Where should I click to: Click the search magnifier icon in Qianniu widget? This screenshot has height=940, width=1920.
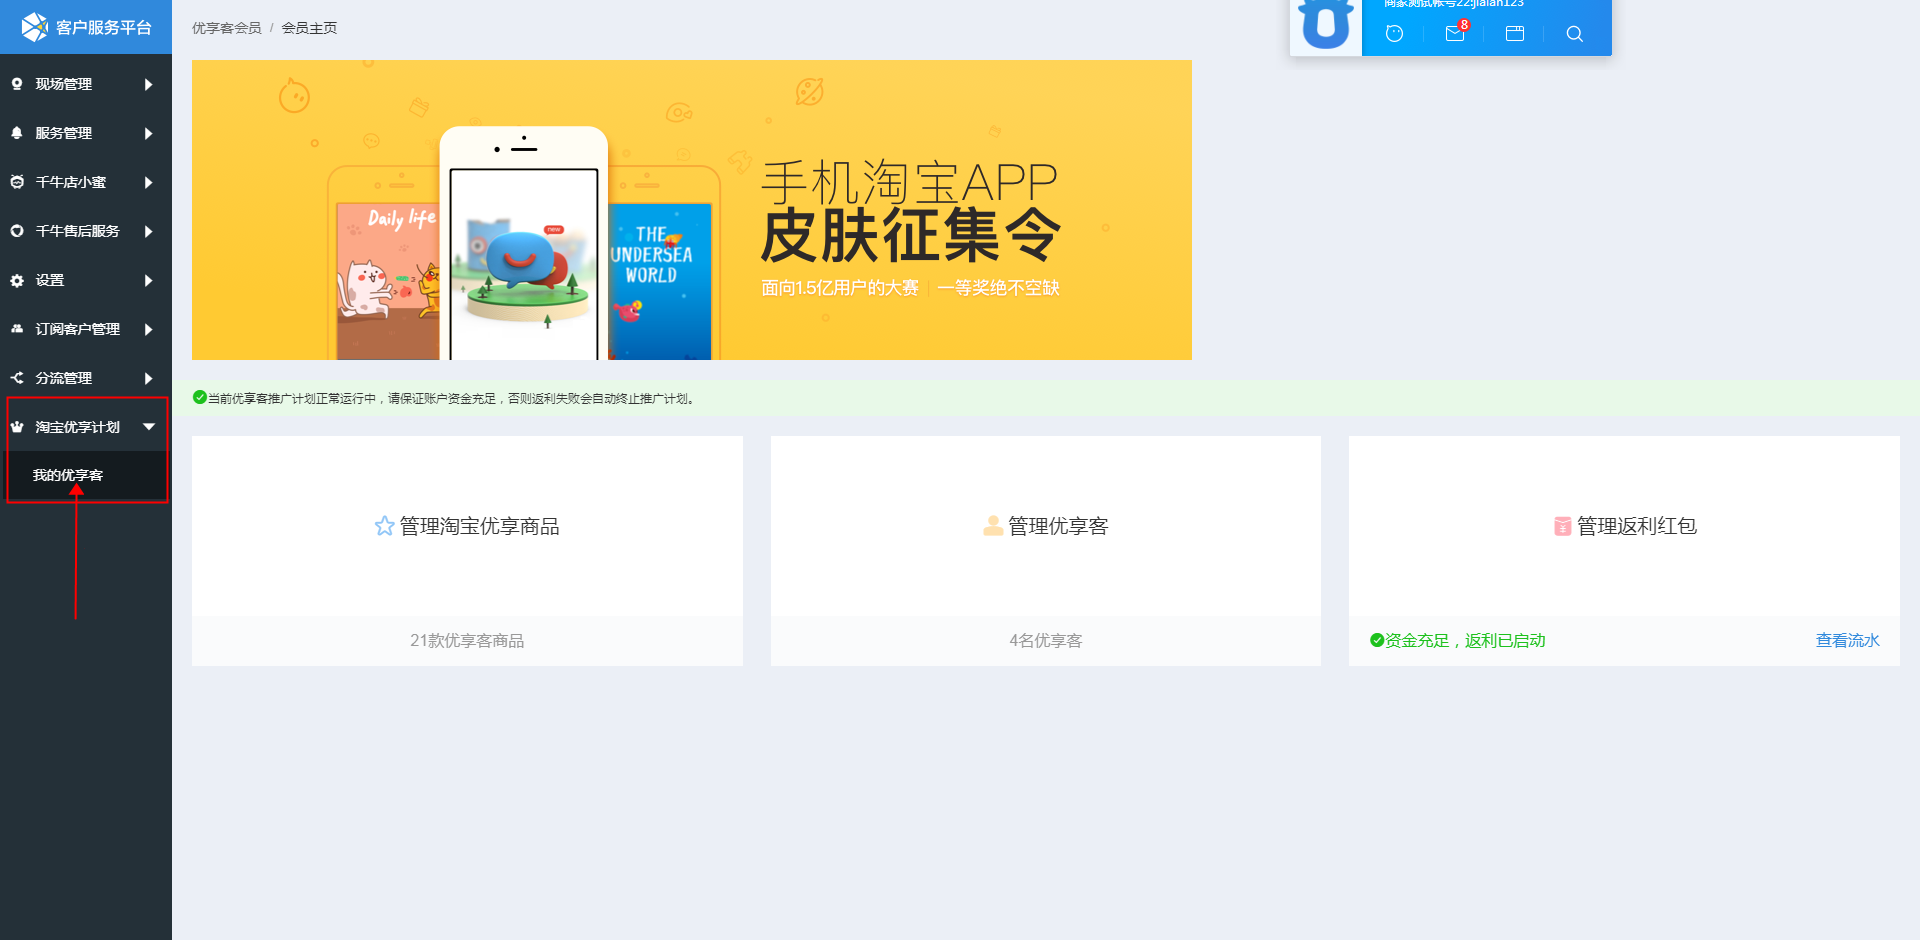coord(1574,33)
